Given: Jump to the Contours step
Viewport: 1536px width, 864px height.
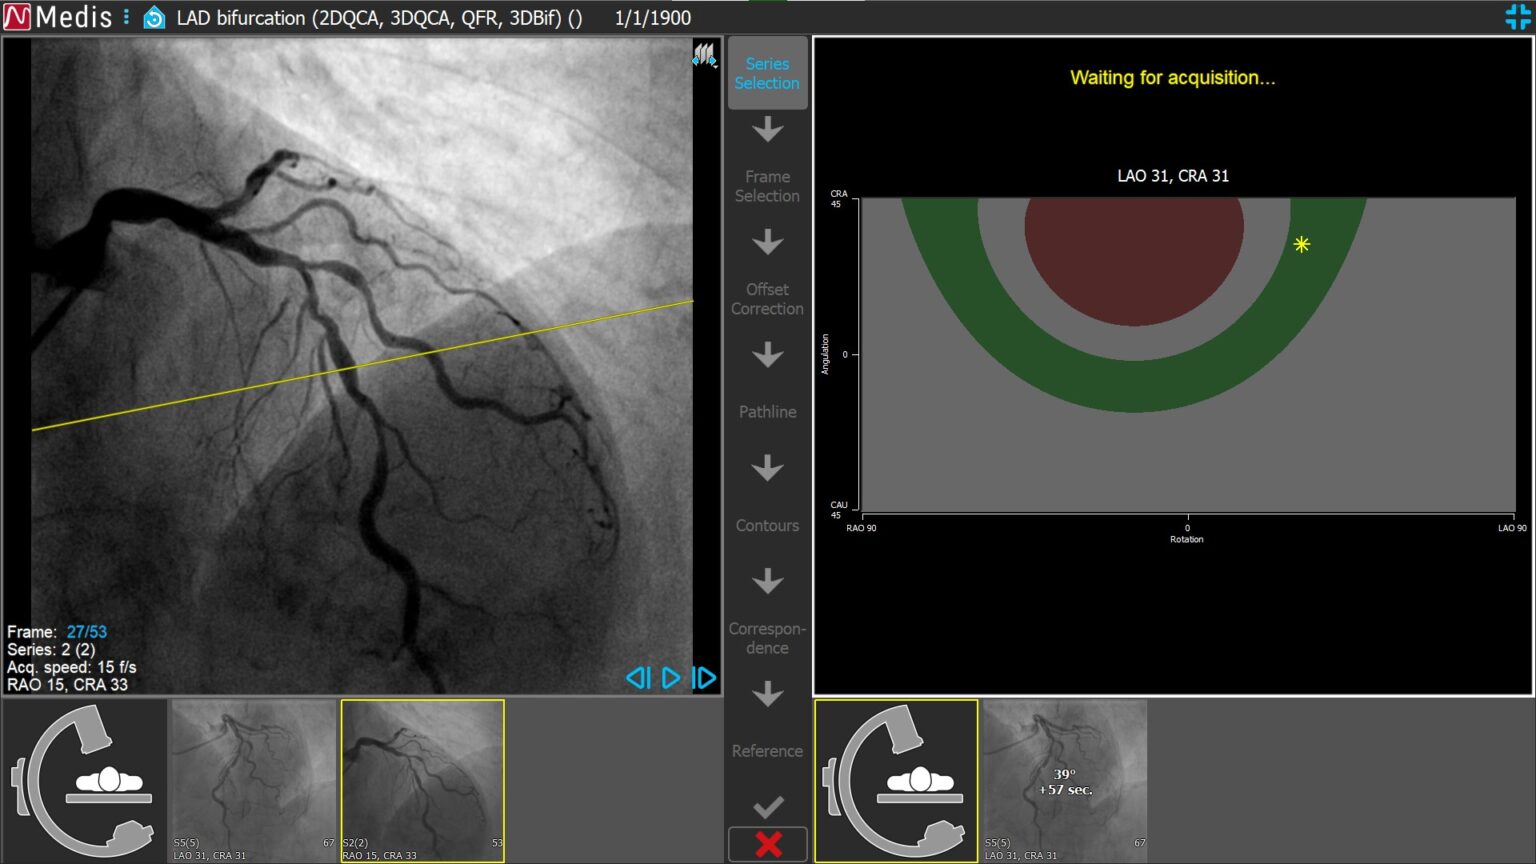Looking at the screenshot, I should tap(767, 525).
